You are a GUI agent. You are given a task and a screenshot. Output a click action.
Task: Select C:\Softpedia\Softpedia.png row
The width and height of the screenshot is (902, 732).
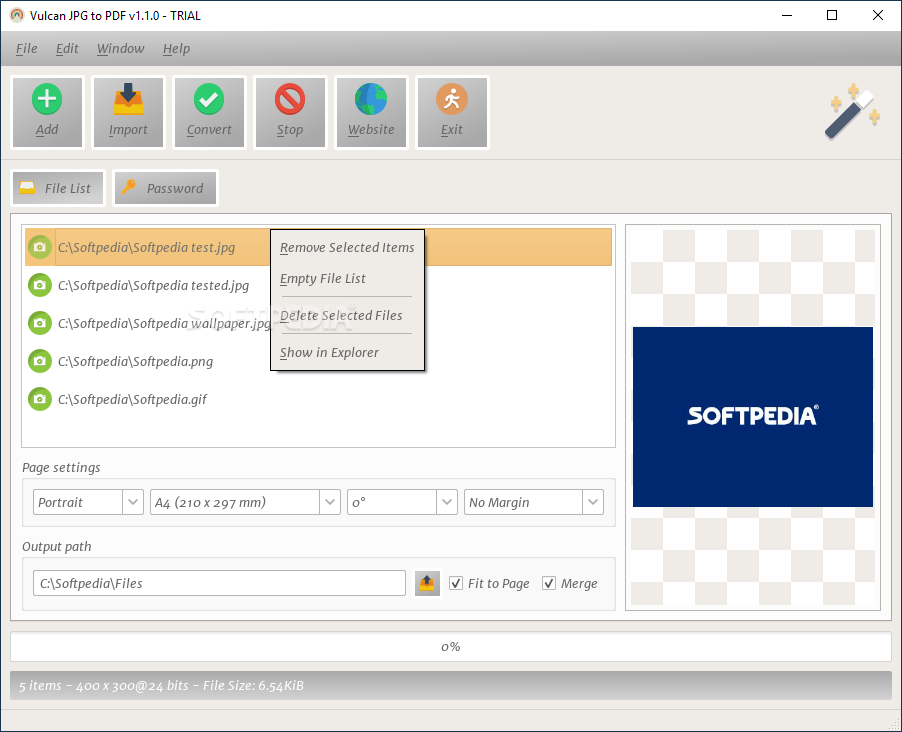(318, 361)
